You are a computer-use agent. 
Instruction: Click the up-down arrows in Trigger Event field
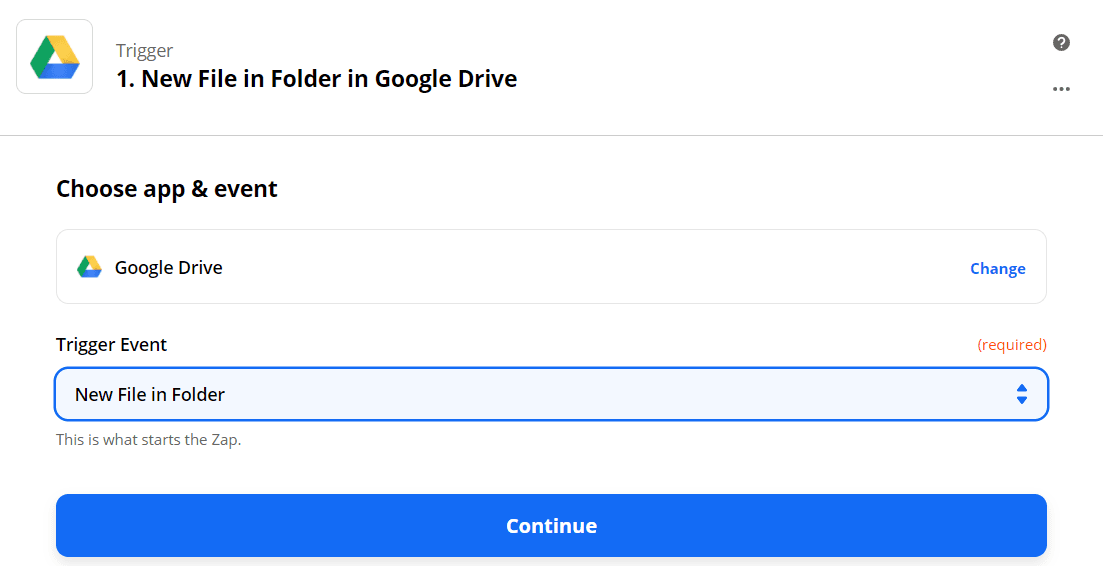[1021, 394]
